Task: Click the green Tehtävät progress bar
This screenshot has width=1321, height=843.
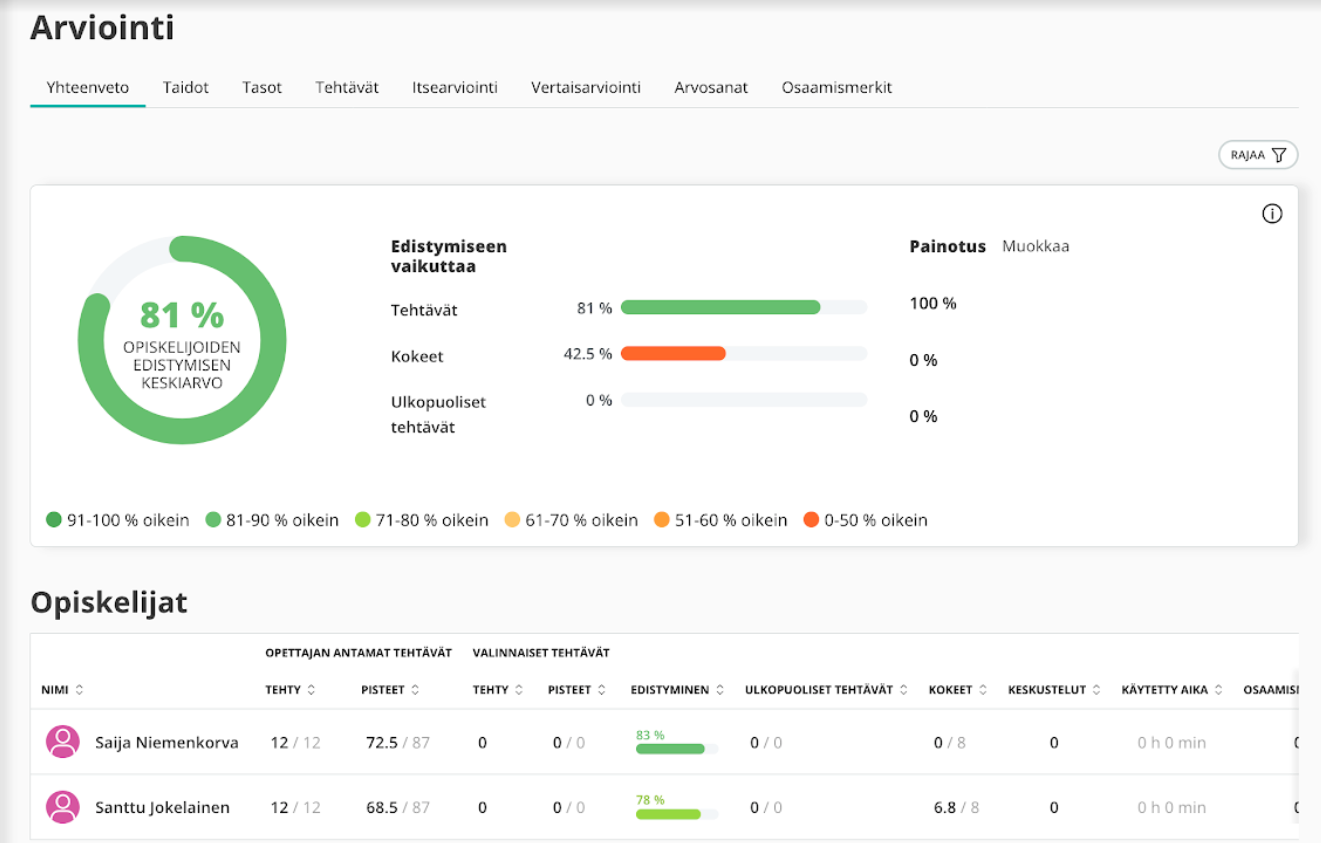Action: pyautogui.click(x=720, y=308)
